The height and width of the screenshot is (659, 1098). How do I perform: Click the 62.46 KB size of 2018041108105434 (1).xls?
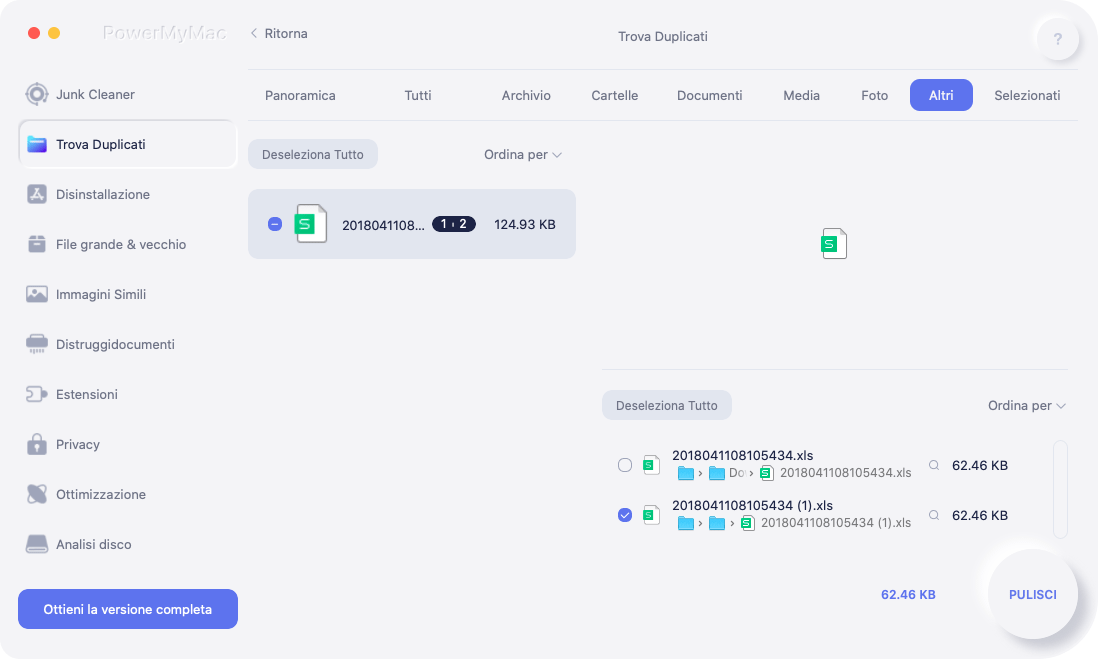pos(980,515)
